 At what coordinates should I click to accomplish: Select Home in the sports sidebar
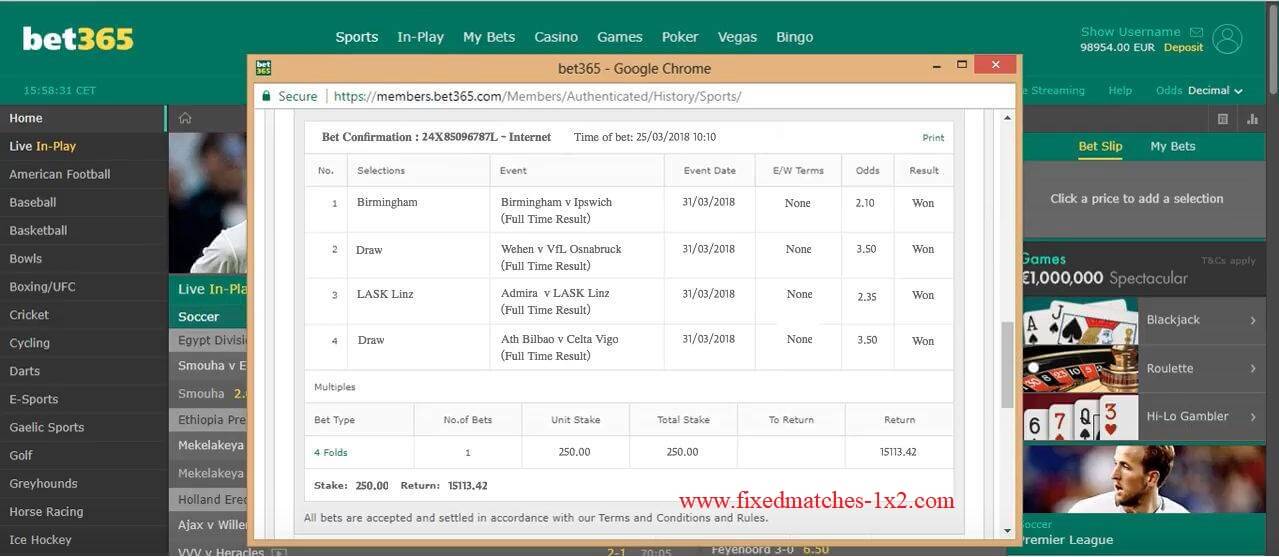pyautogui.click(x=83, y=118)
